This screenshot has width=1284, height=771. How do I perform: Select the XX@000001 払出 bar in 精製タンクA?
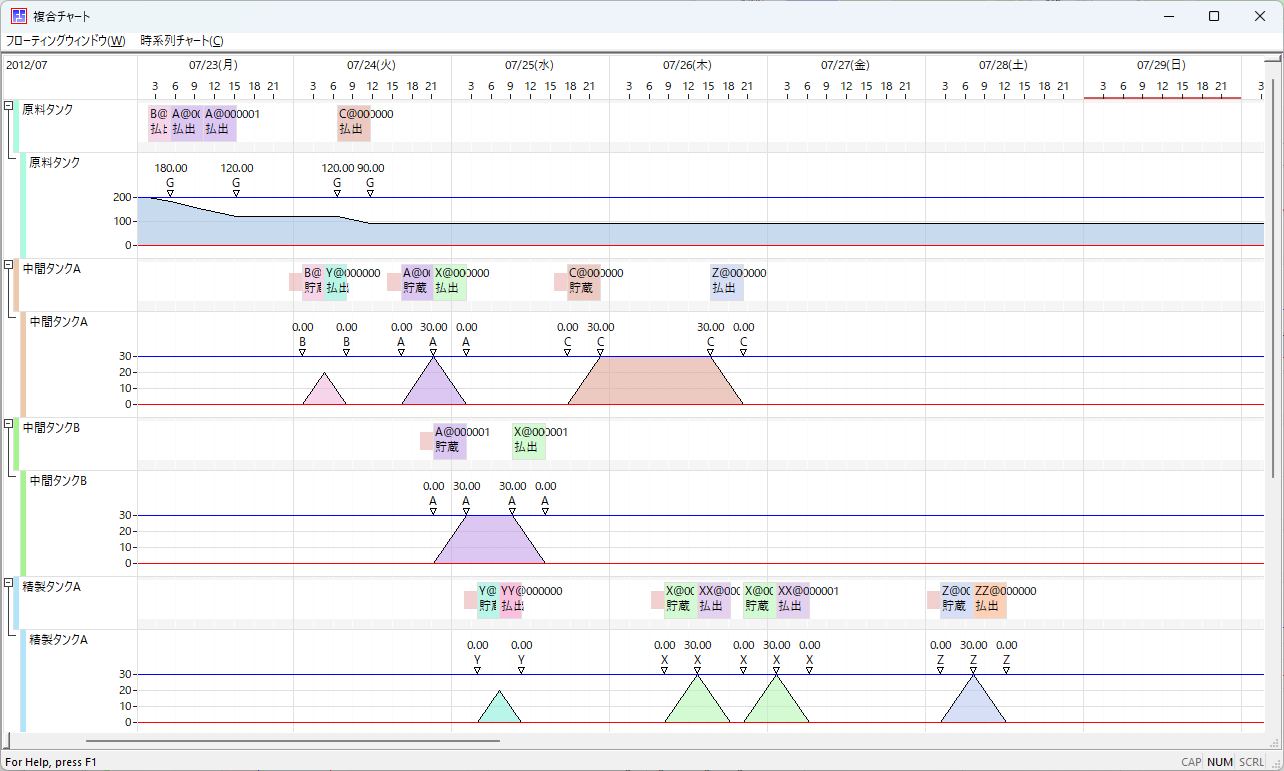793,599
